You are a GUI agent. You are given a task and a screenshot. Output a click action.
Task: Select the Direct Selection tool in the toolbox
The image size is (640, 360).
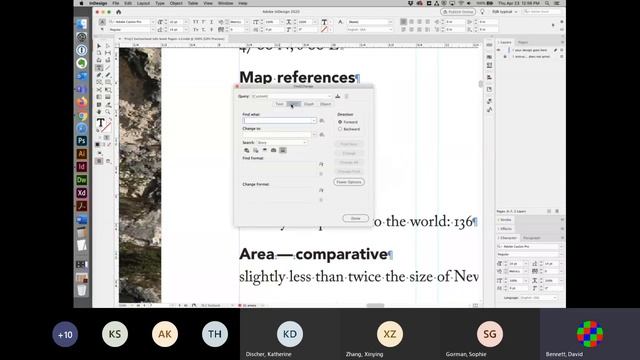(x=108, y=46)
